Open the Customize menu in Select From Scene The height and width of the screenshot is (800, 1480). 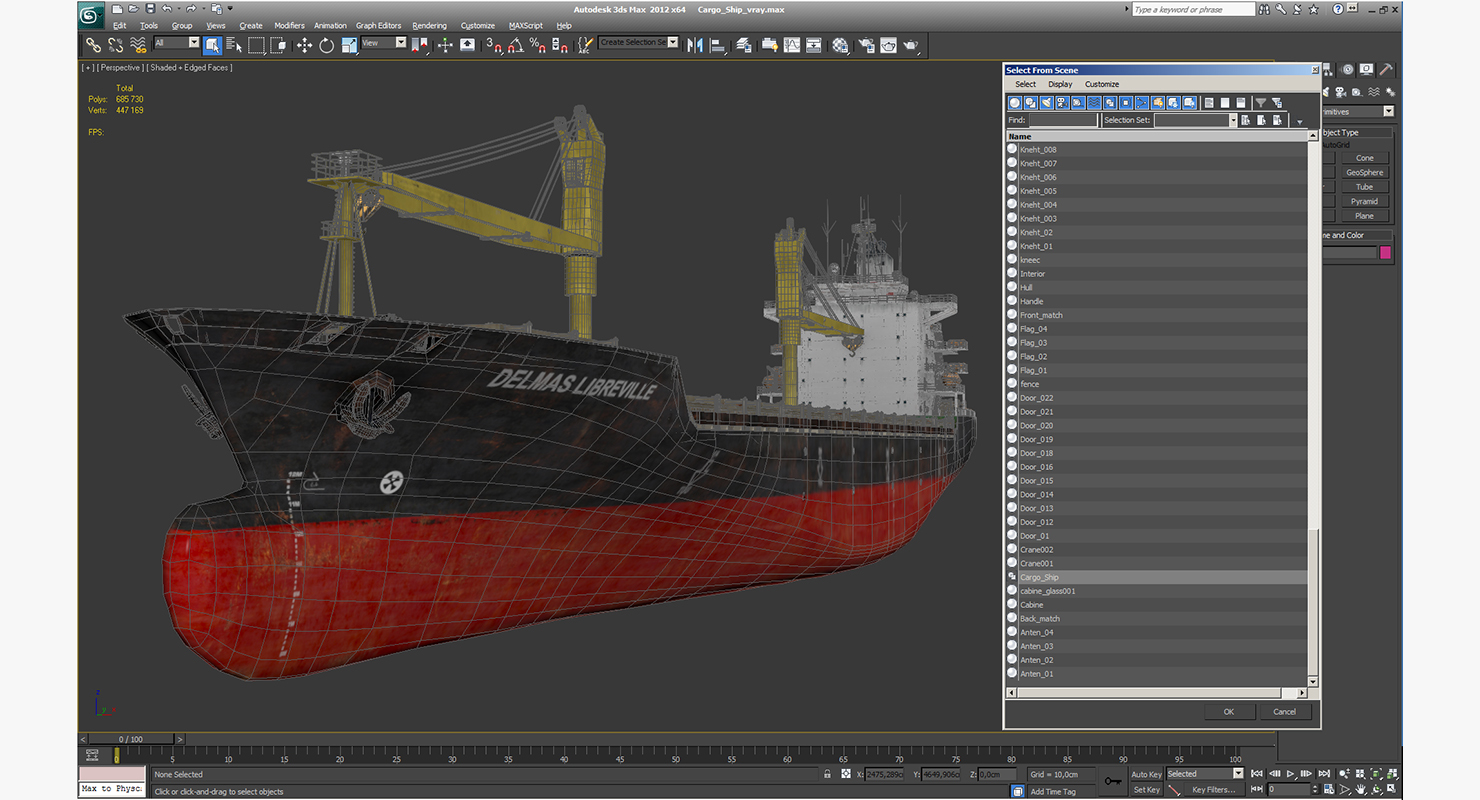[x=1102, y=84]
